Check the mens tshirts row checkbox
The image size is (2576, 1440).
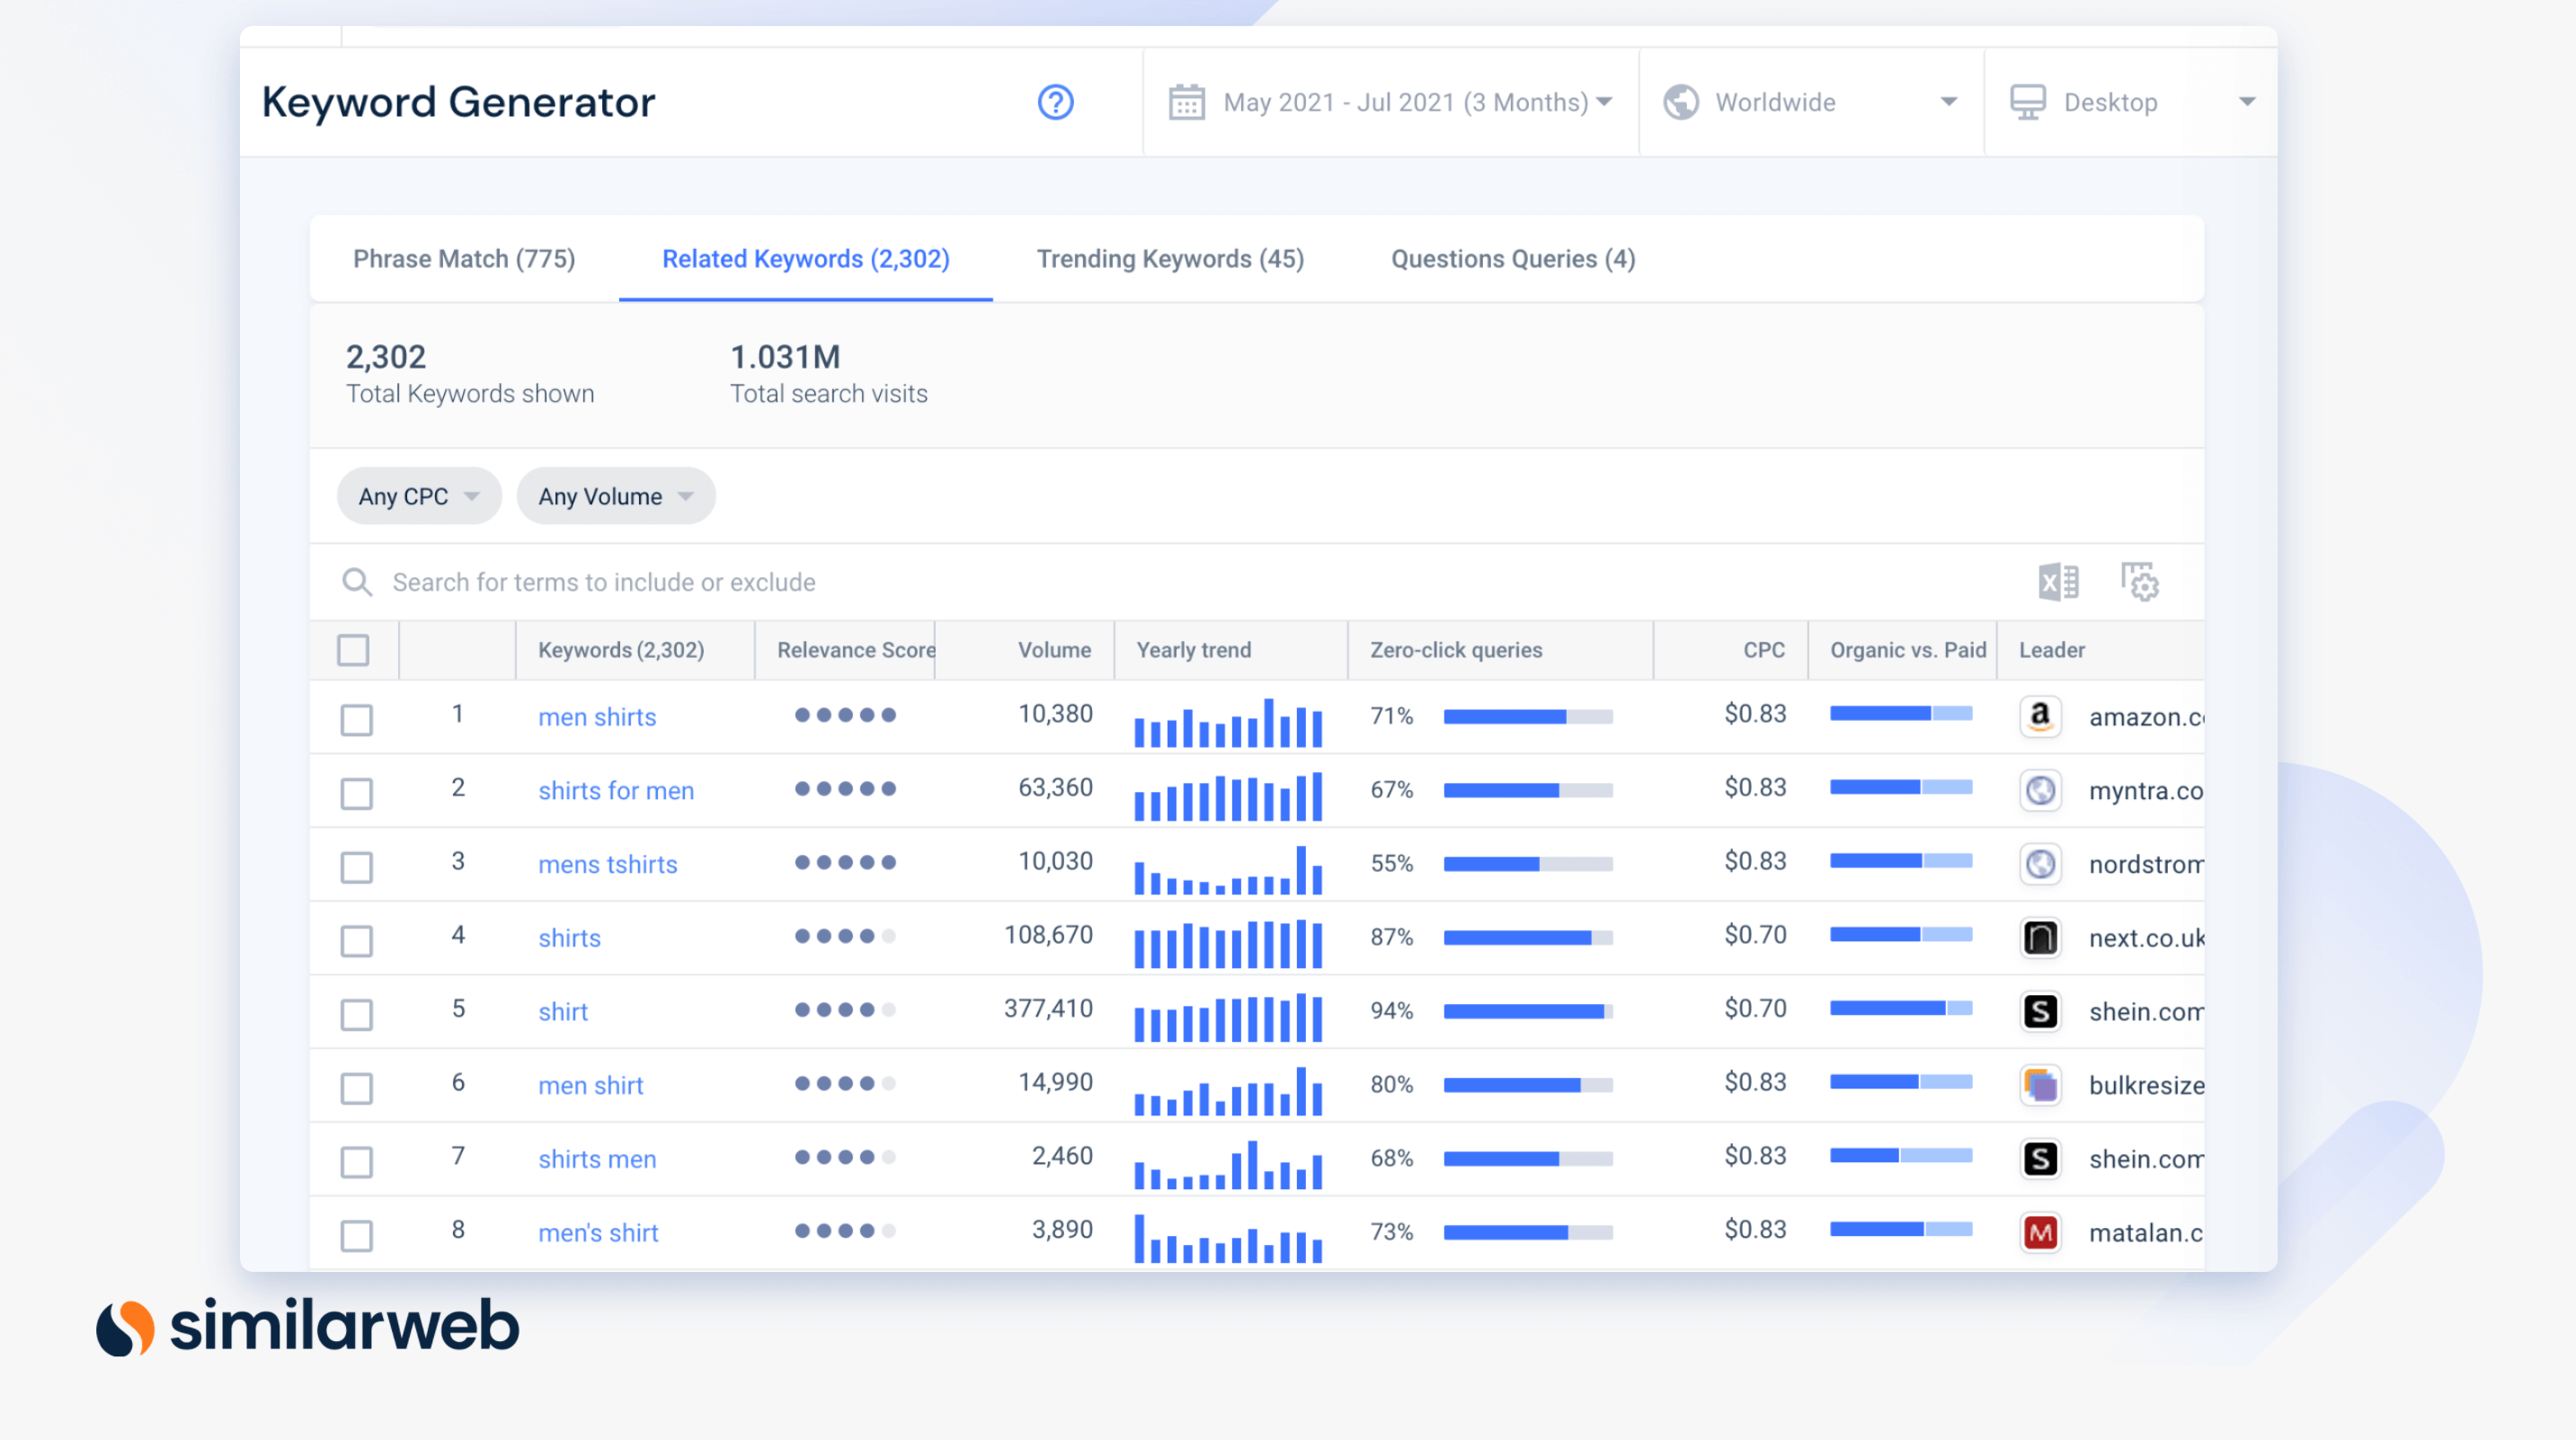[357, 867]
